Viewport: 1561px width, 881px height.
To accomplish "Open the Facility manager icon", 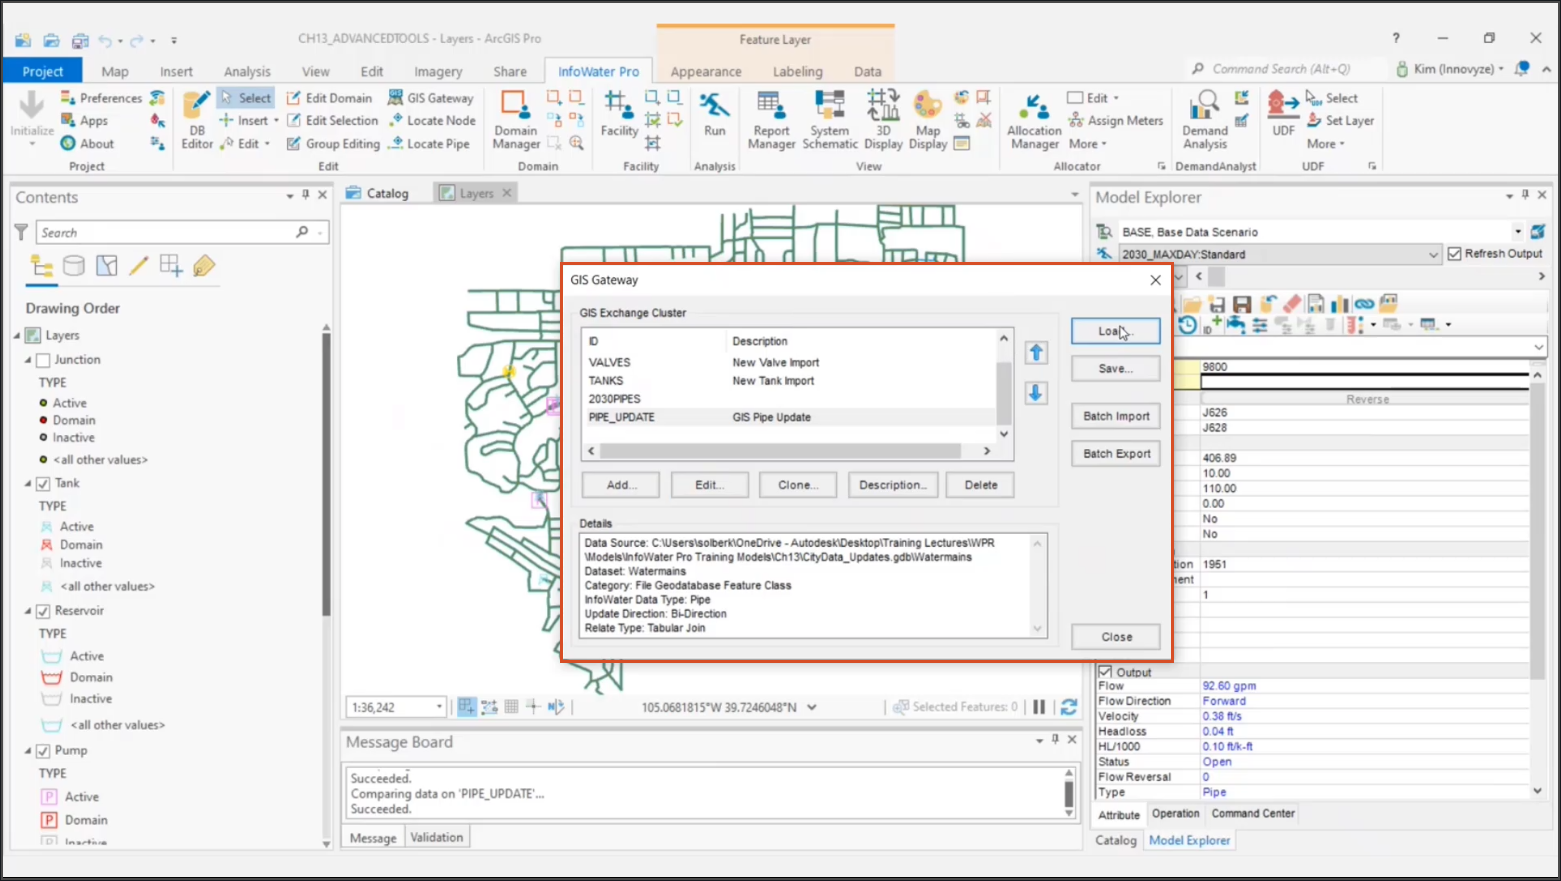I will point(619,114).
